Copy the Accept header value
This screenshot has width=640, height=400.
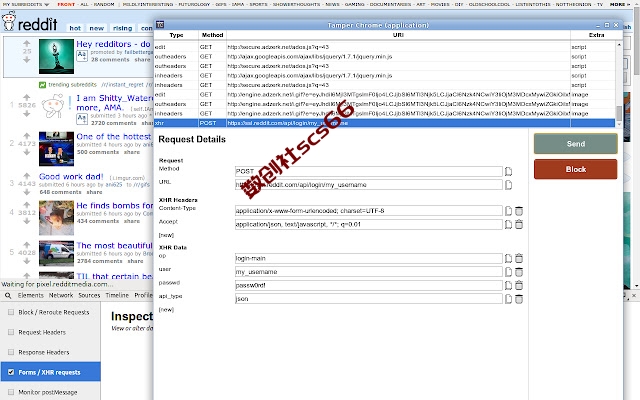(508, 224)
